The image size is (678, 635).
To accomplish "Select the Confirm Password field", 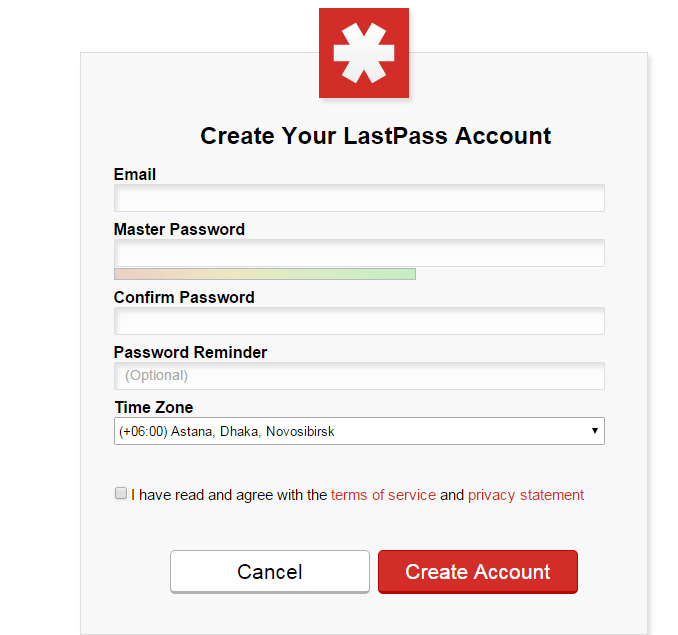I will pos(359,321).
